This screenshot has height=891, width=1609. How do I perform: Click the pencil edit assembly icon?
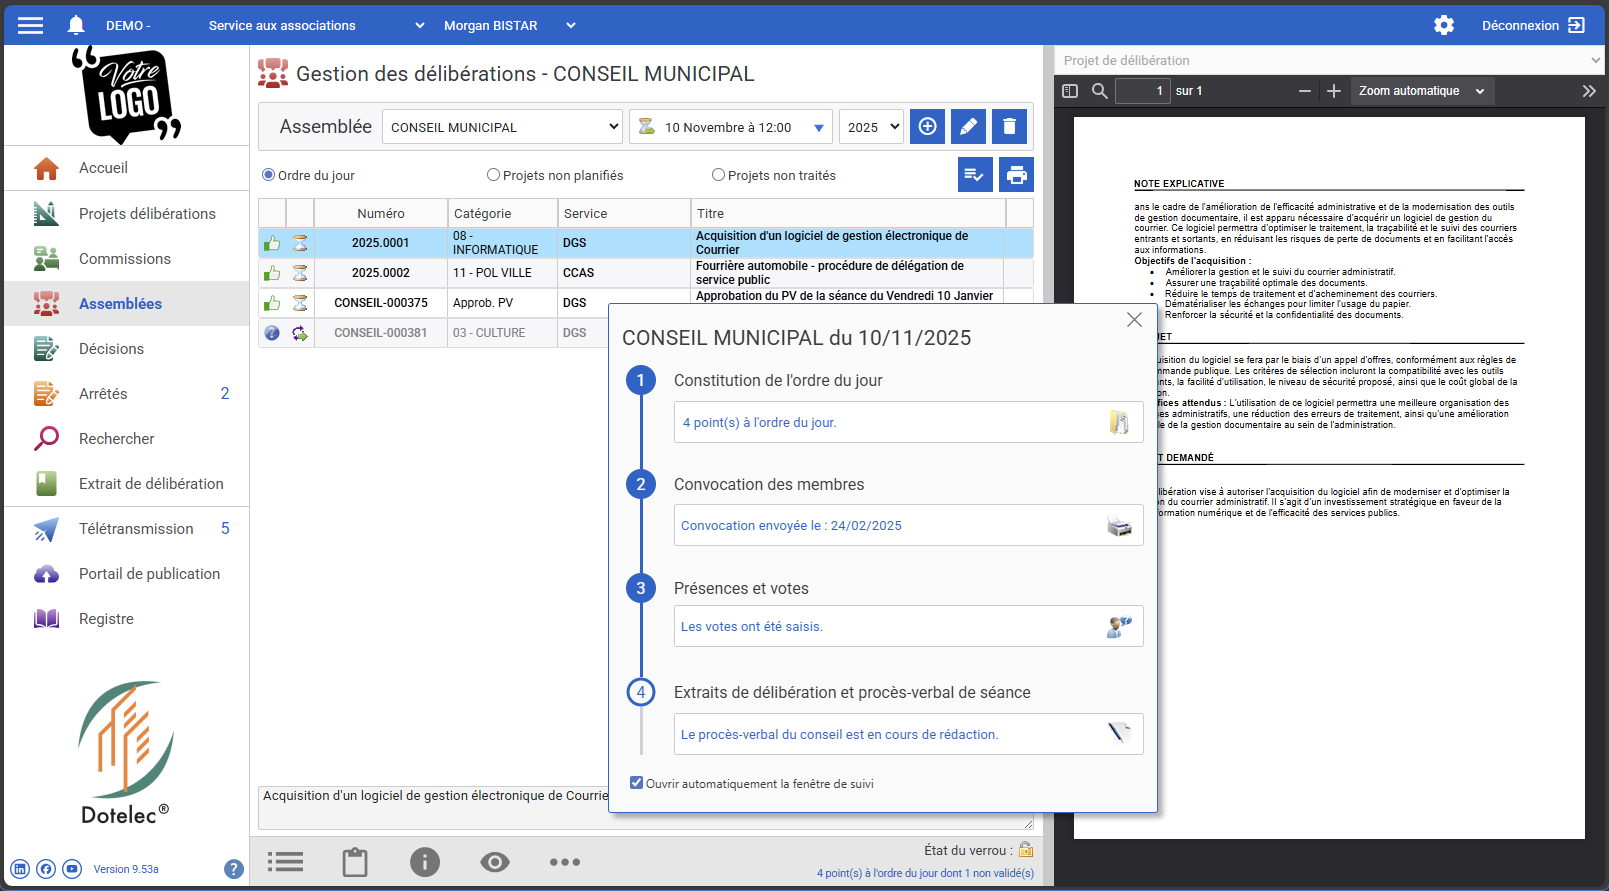point(968,127)
